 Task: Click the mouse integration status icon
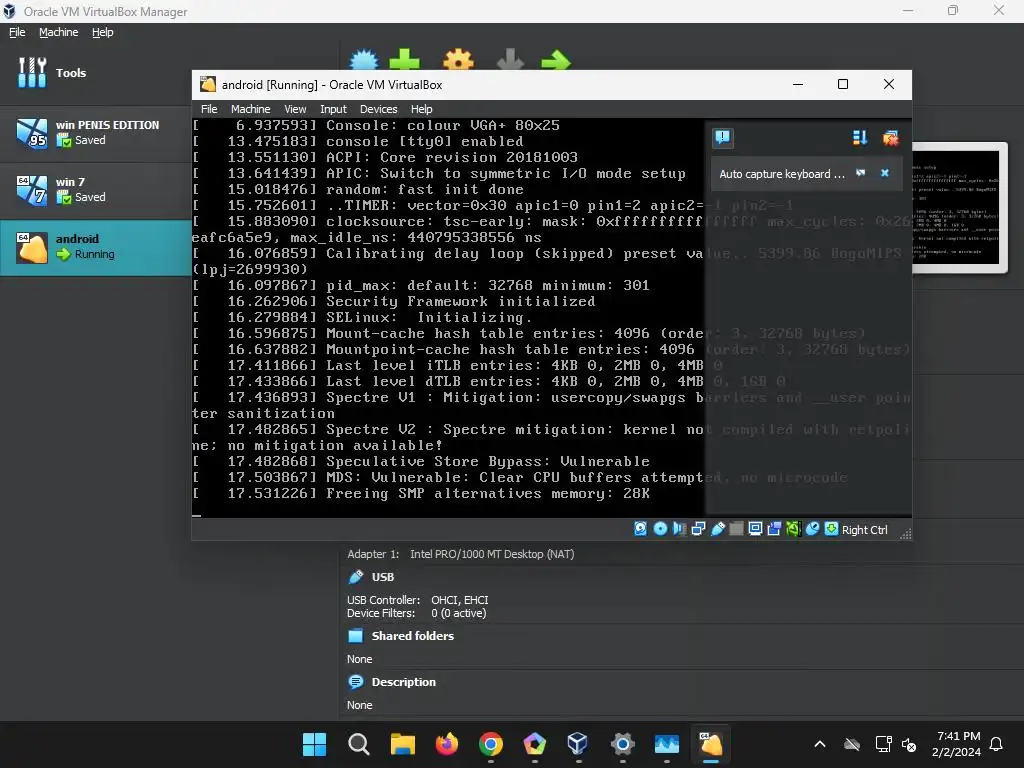[812, 529]
